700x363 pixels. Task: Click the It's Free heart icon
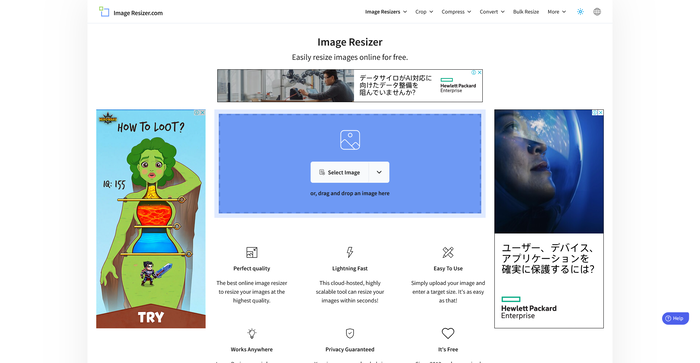click(448, 333)
